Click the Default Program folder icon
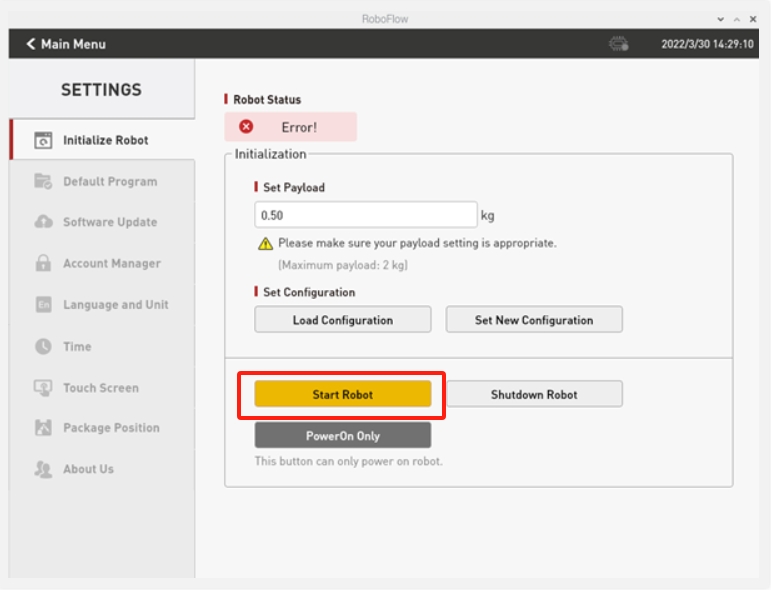This screenshot has width=771, height=590. [x=43, y=181]
